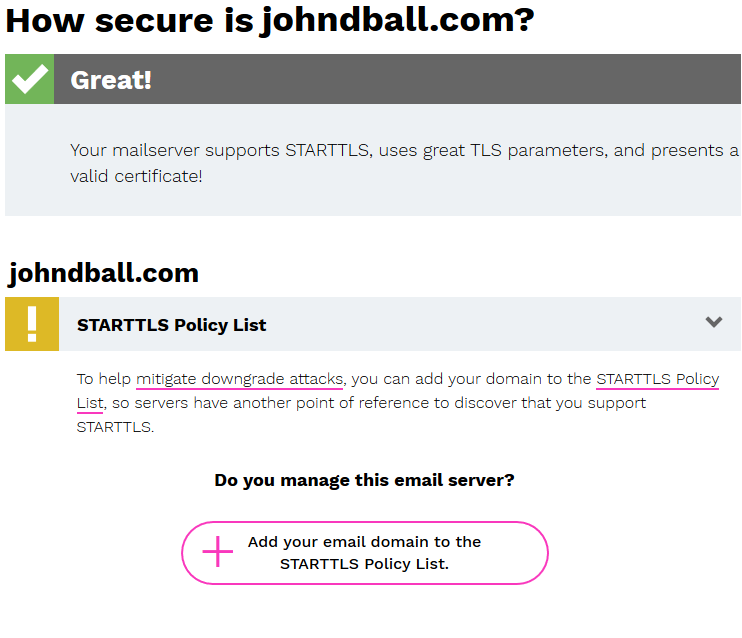The width and height of the screenshot is (742, 638).
Task: Click the yellow exclamation warning icon
Action: pyautogui.click(x=32, y=324)
